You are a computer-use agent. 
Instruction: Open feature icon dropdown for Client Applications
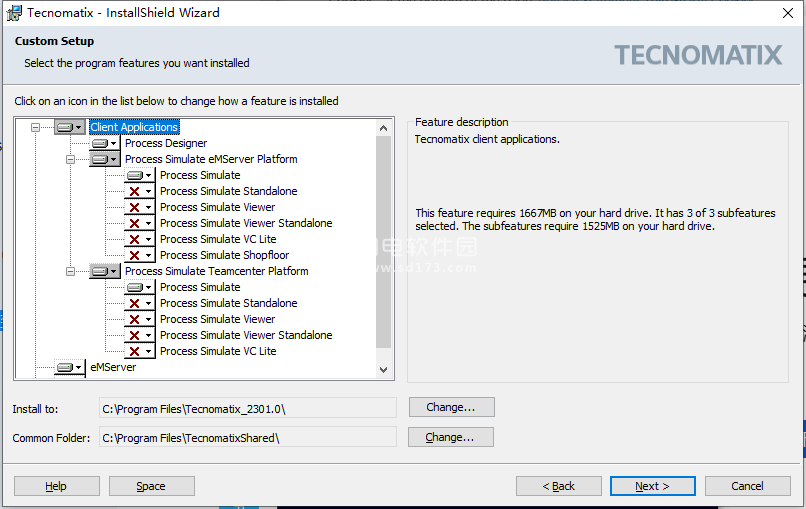pos(70,127)
